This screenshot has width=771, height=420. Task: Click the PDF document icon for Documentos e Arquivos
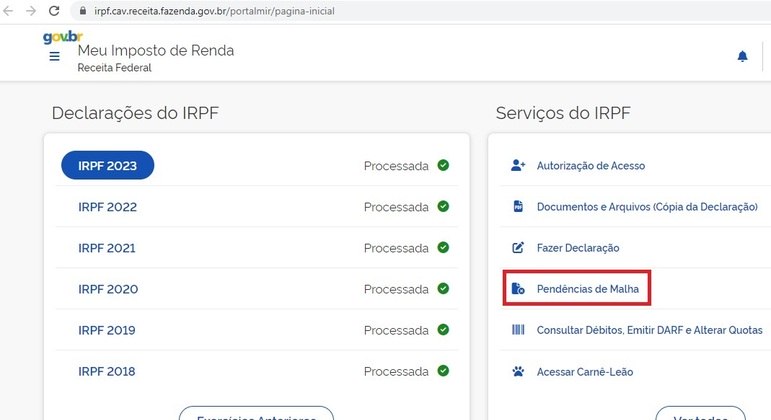point(518,206)
